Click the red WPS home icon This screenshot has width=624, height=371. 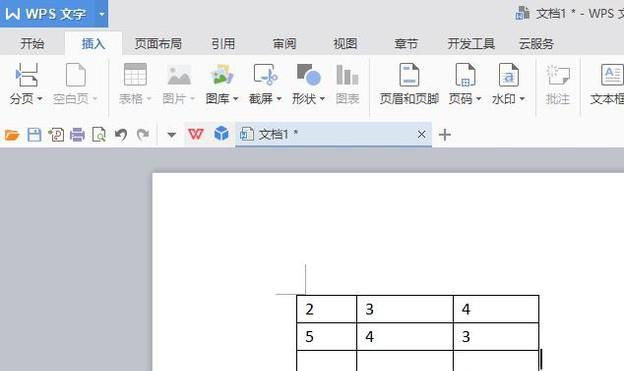click(196, 134)
